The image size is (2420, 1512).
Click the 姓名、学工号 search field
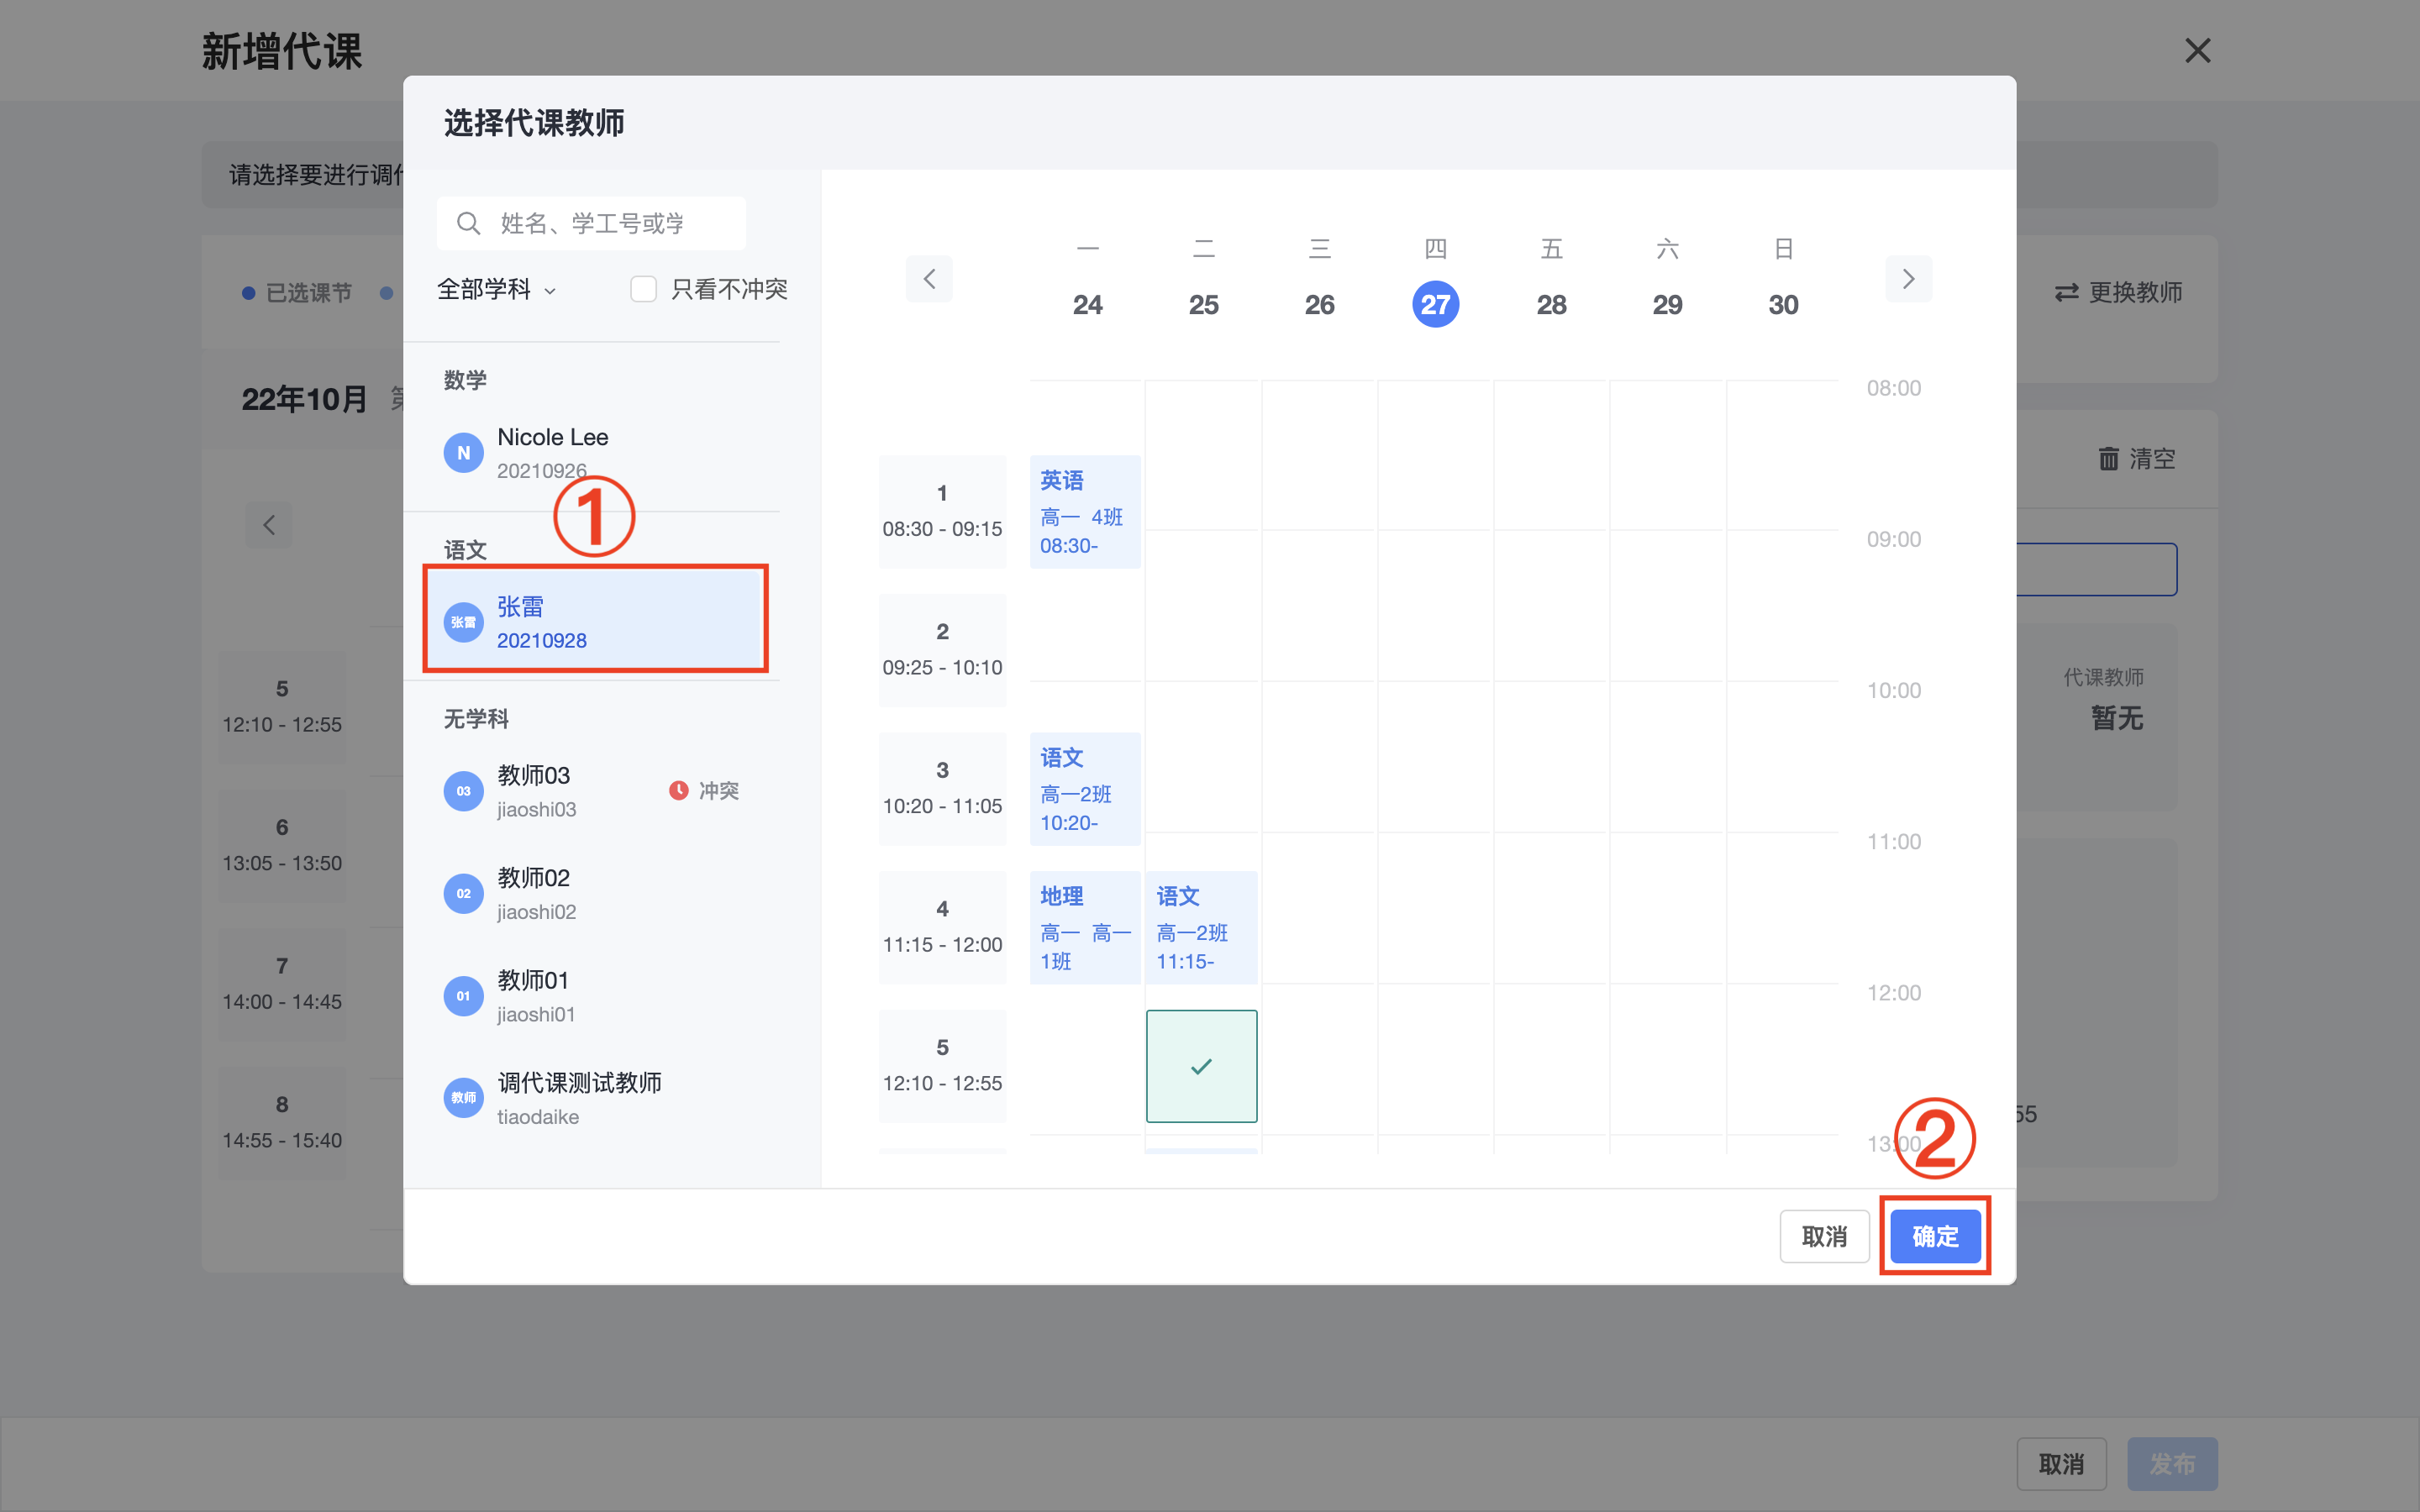pyautogui.click(x=591, y=223)
